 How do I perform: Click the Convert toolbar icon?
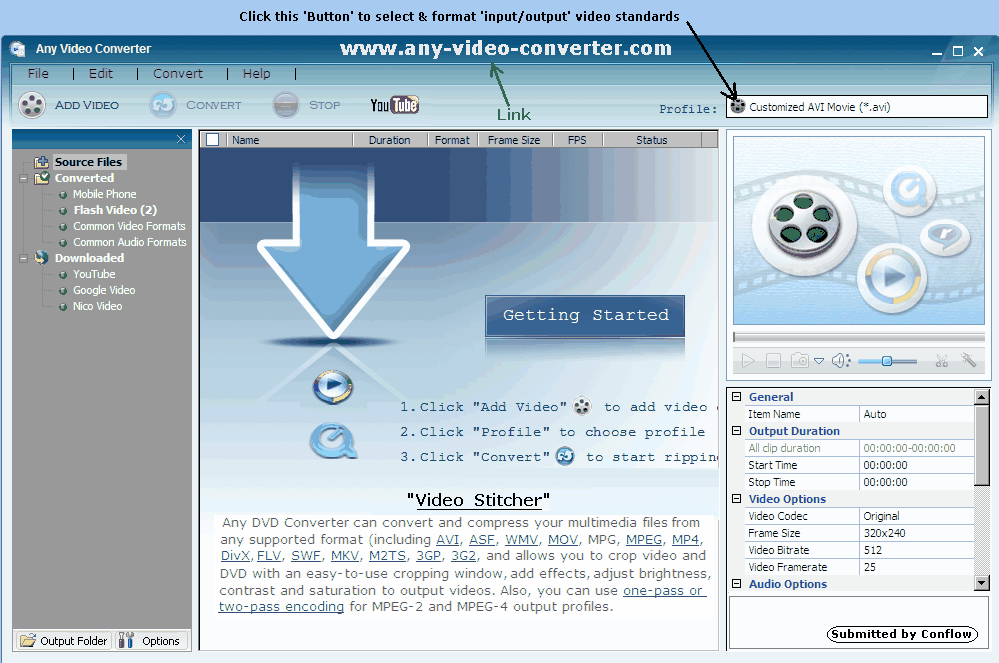162,105
